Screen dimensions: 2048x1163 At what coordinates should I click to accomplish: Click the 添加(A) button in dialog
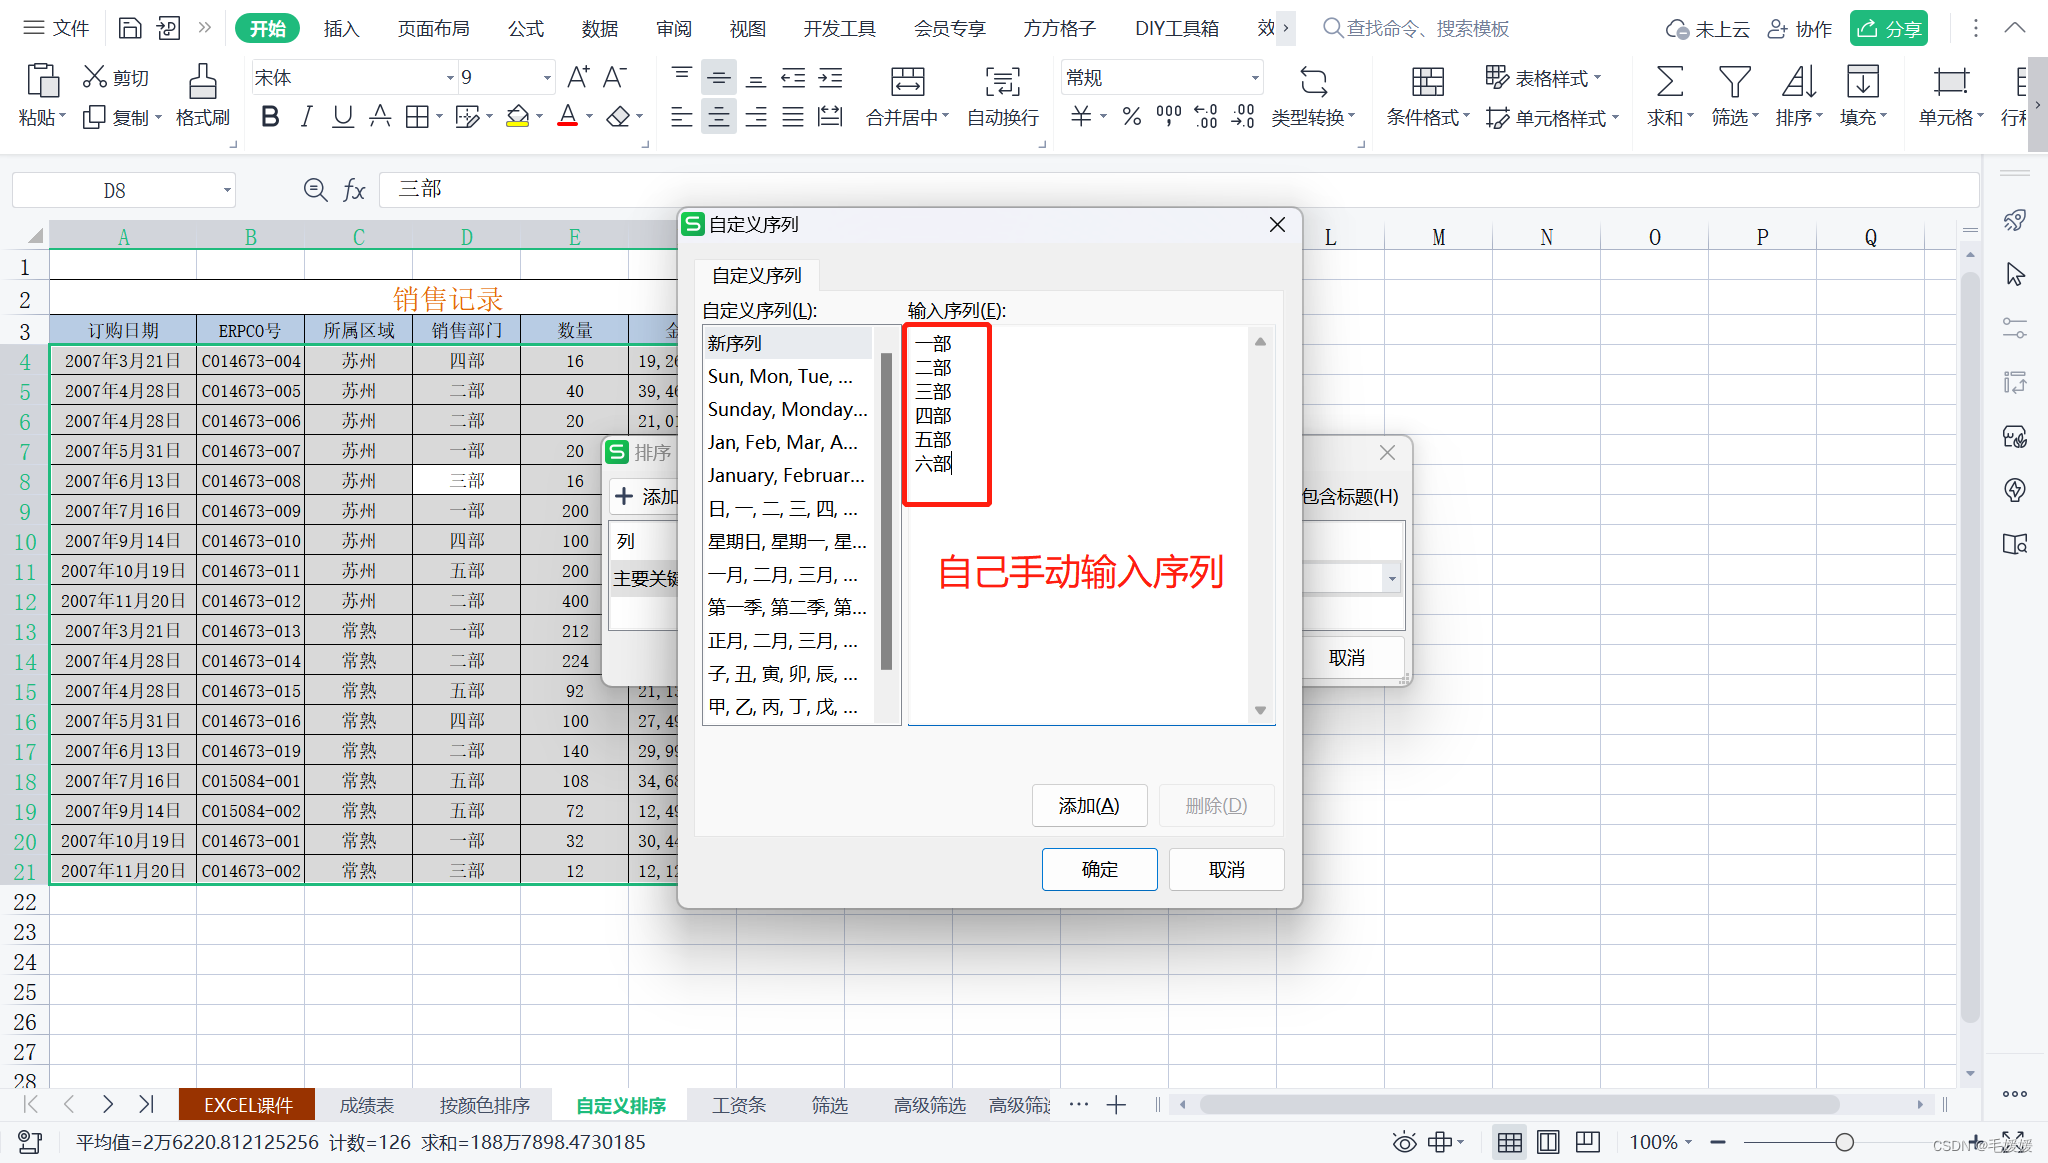1088,806
